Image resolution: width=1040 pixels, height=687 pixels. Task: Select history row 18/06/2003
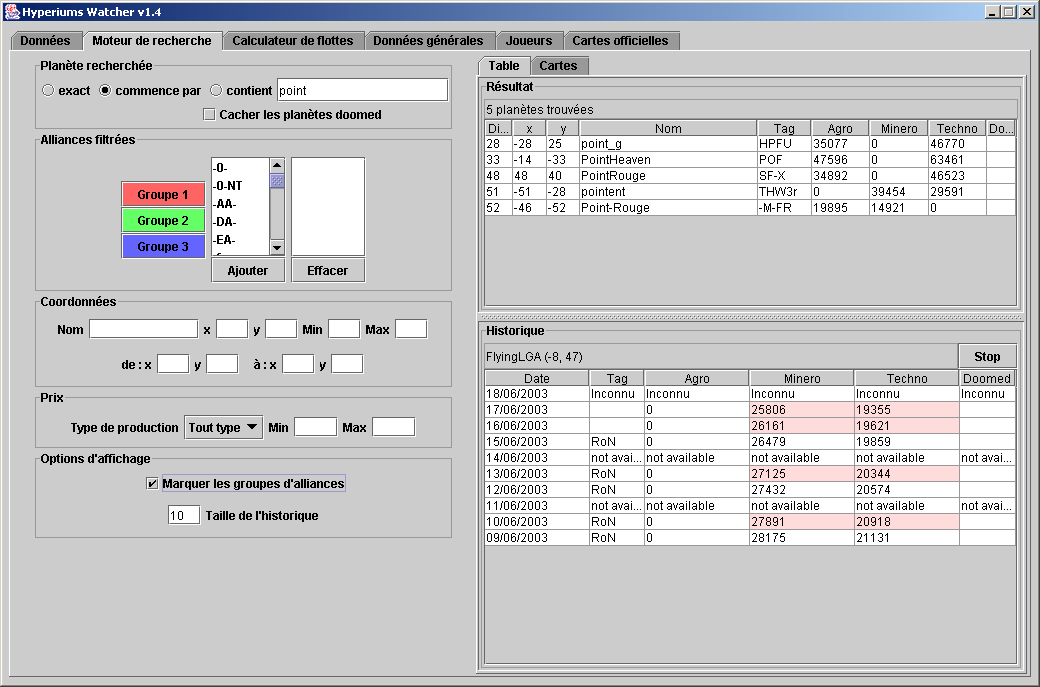point(750,394)
